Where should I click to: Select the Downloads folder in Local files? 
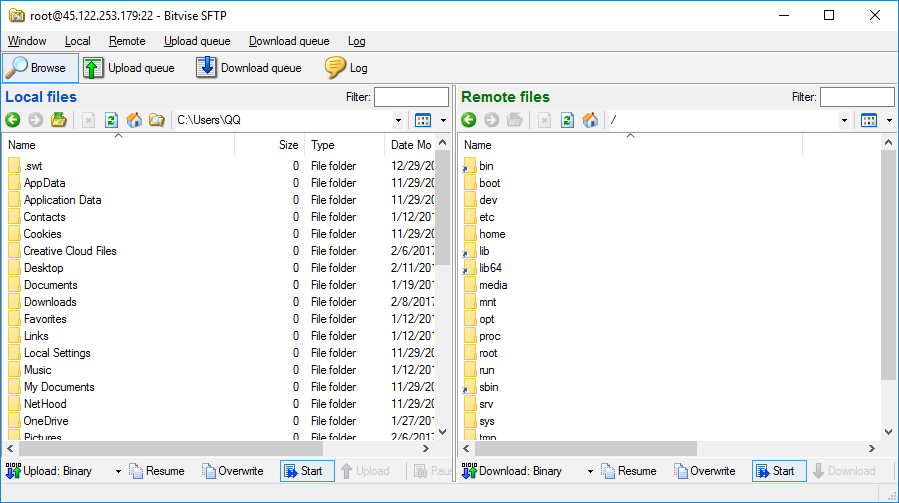50,302
